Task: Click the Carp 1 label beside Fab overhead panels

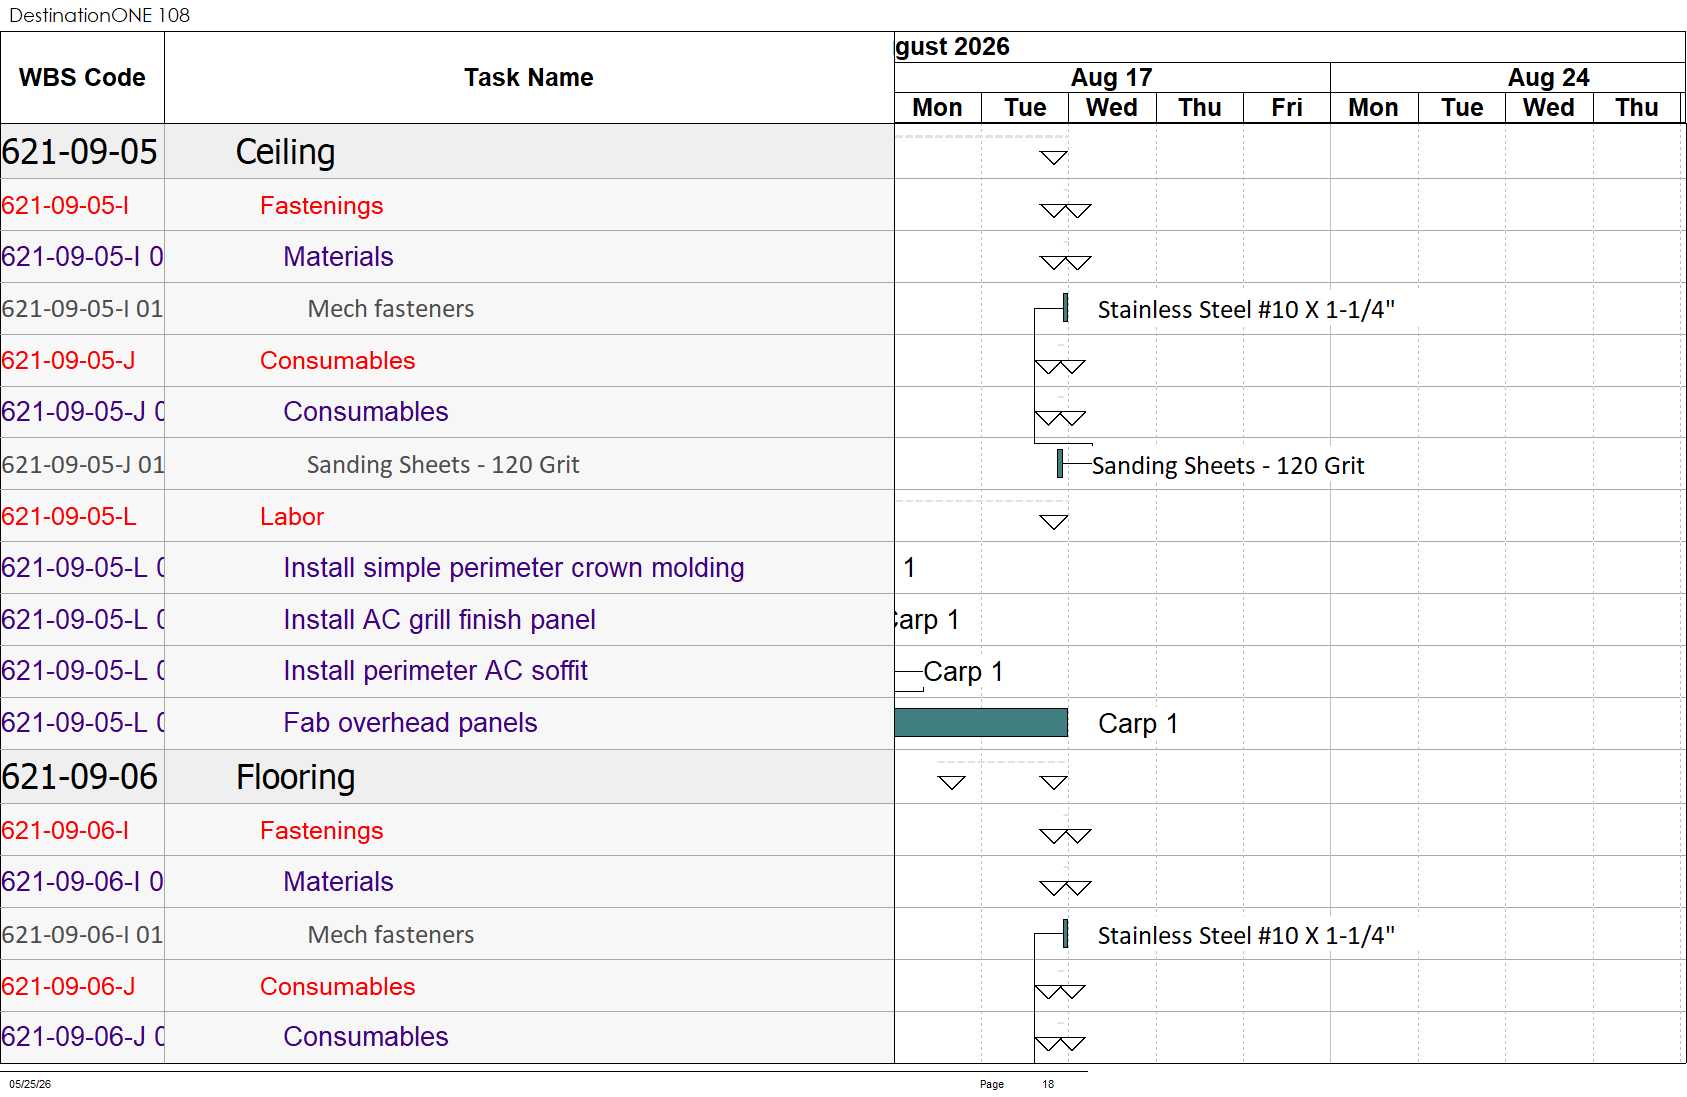Action: tap(1138, 723)
